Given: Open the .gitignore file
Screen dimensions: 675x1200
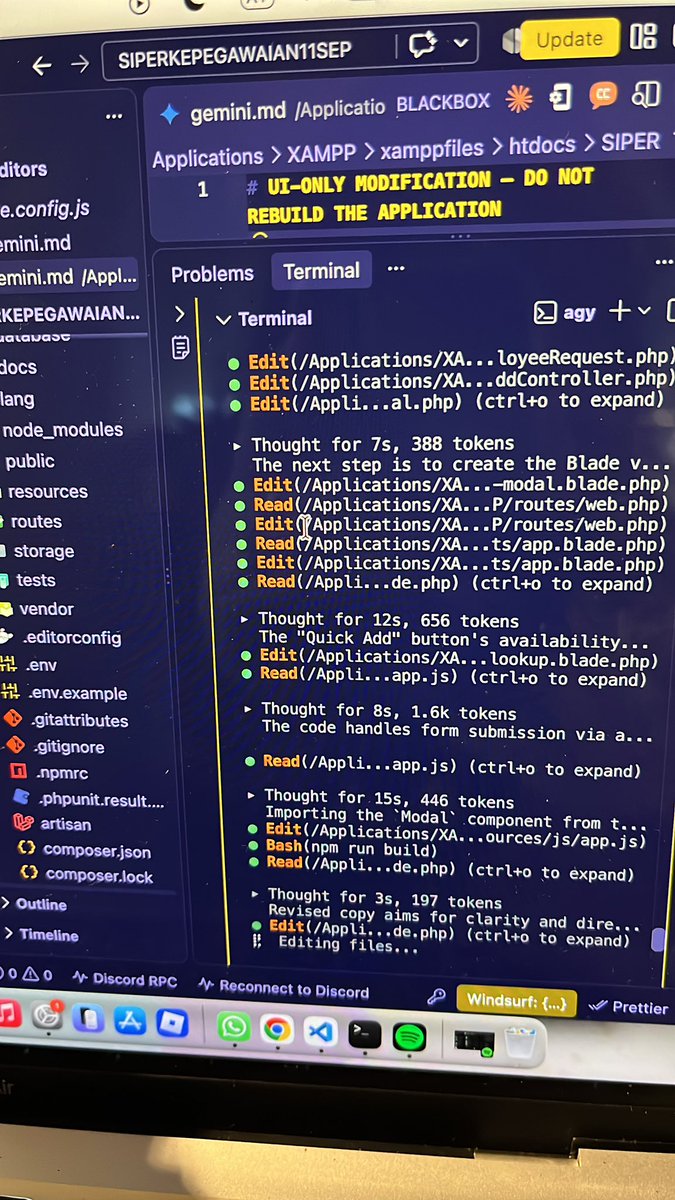Looking at the screenshot, I should (x=68, y=747).
